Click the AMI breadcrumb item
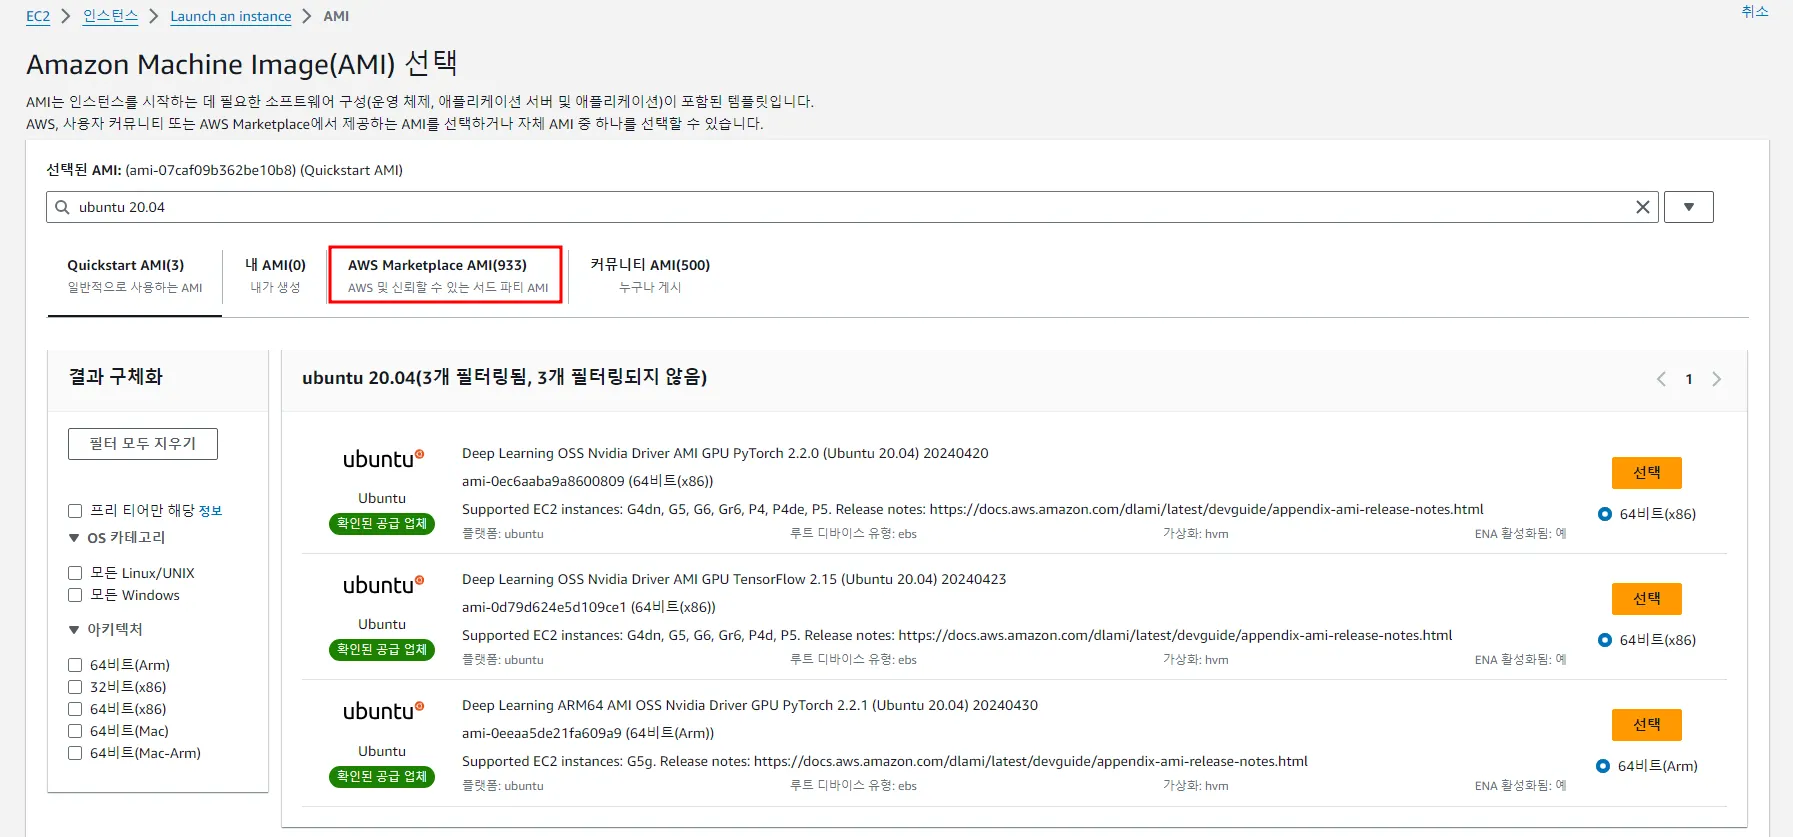The width and height of the screenshot is (1793, 837). click(x=336, y=16)
